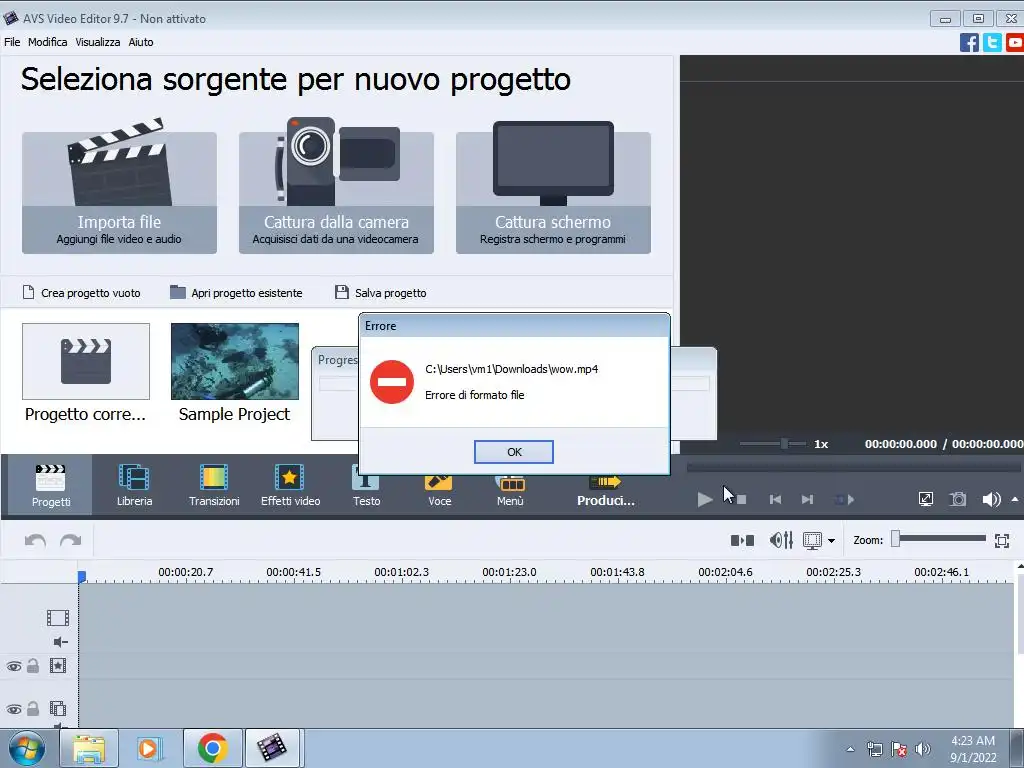
Task: Select Cattura schermo option
Action: click(x=553, y=193)
